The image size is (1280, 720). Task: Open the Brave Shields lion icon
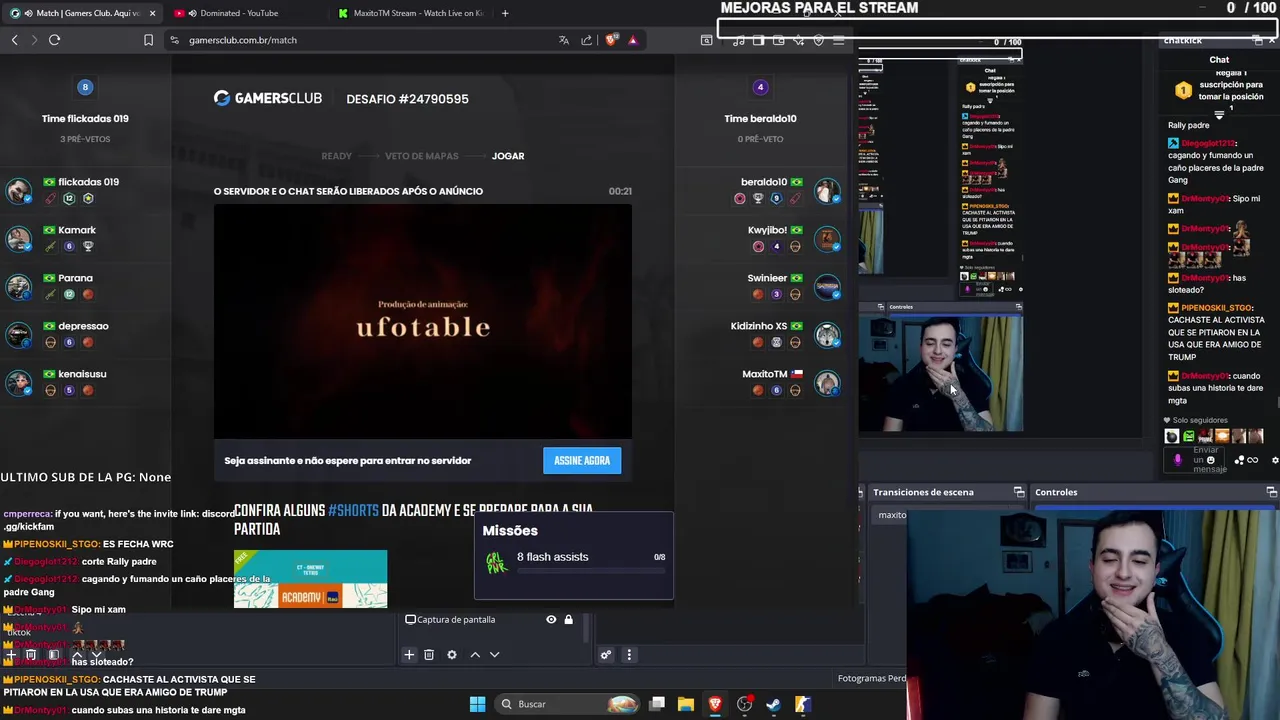click(x=611, y=40)
